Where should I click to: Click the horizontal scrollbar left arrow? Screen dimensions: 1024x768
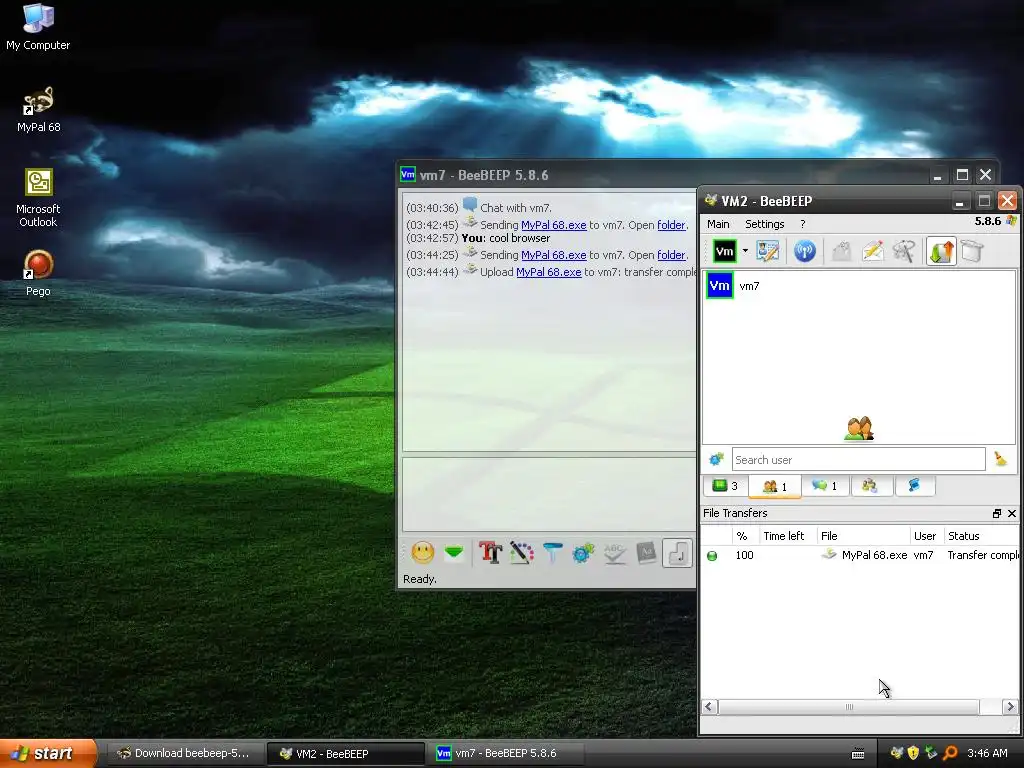point(709,707)
